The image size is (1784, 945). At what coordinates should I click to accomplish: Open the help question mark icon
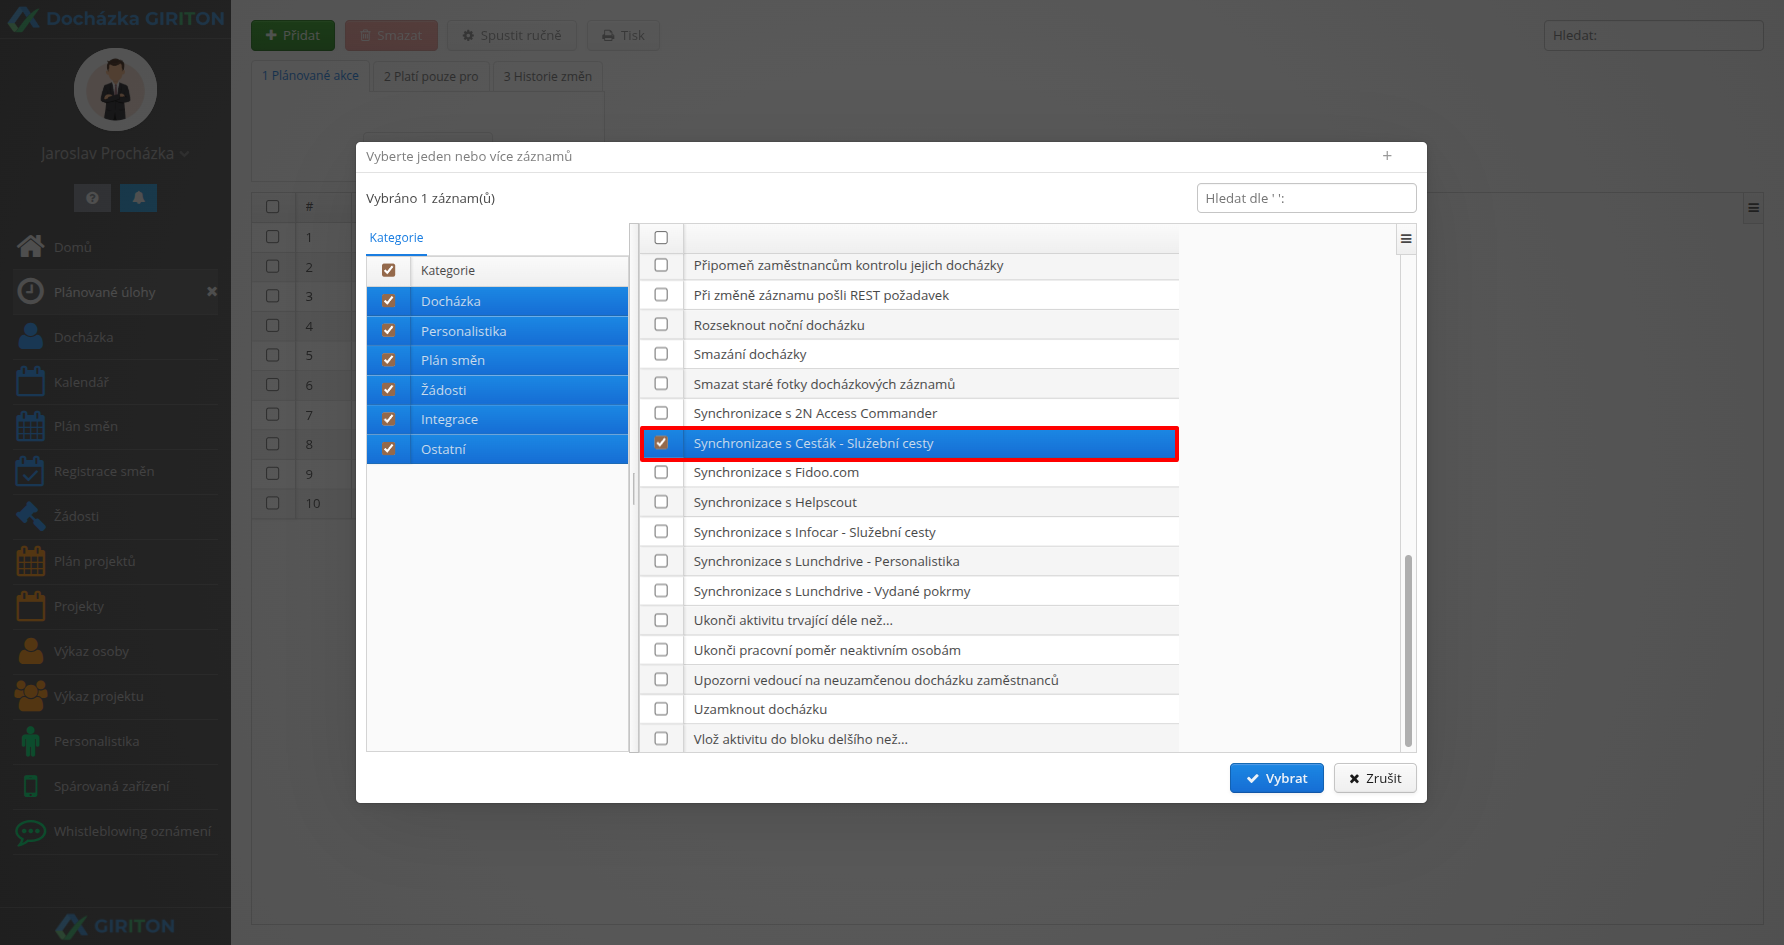coord(92,198)
